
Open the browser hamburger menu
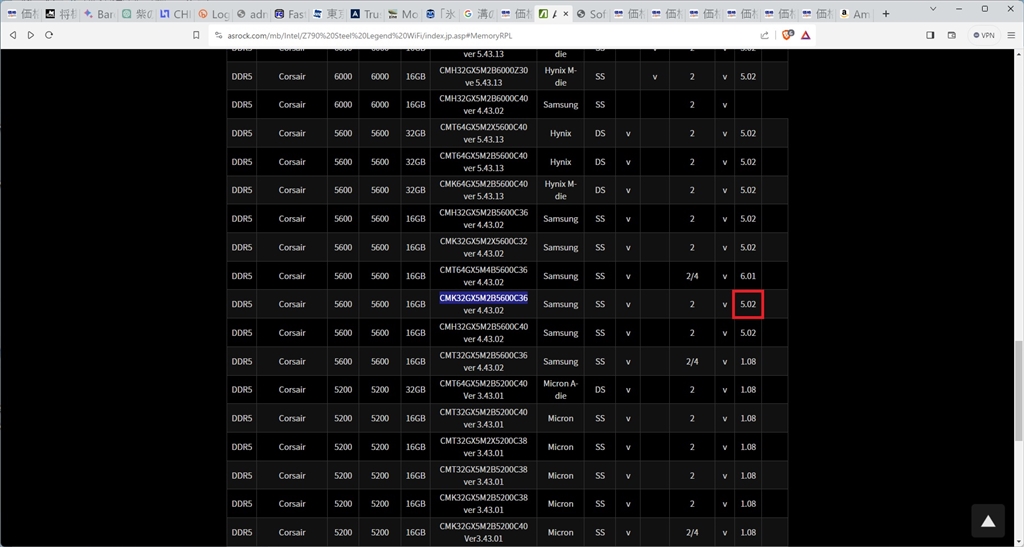[1011, 35]
